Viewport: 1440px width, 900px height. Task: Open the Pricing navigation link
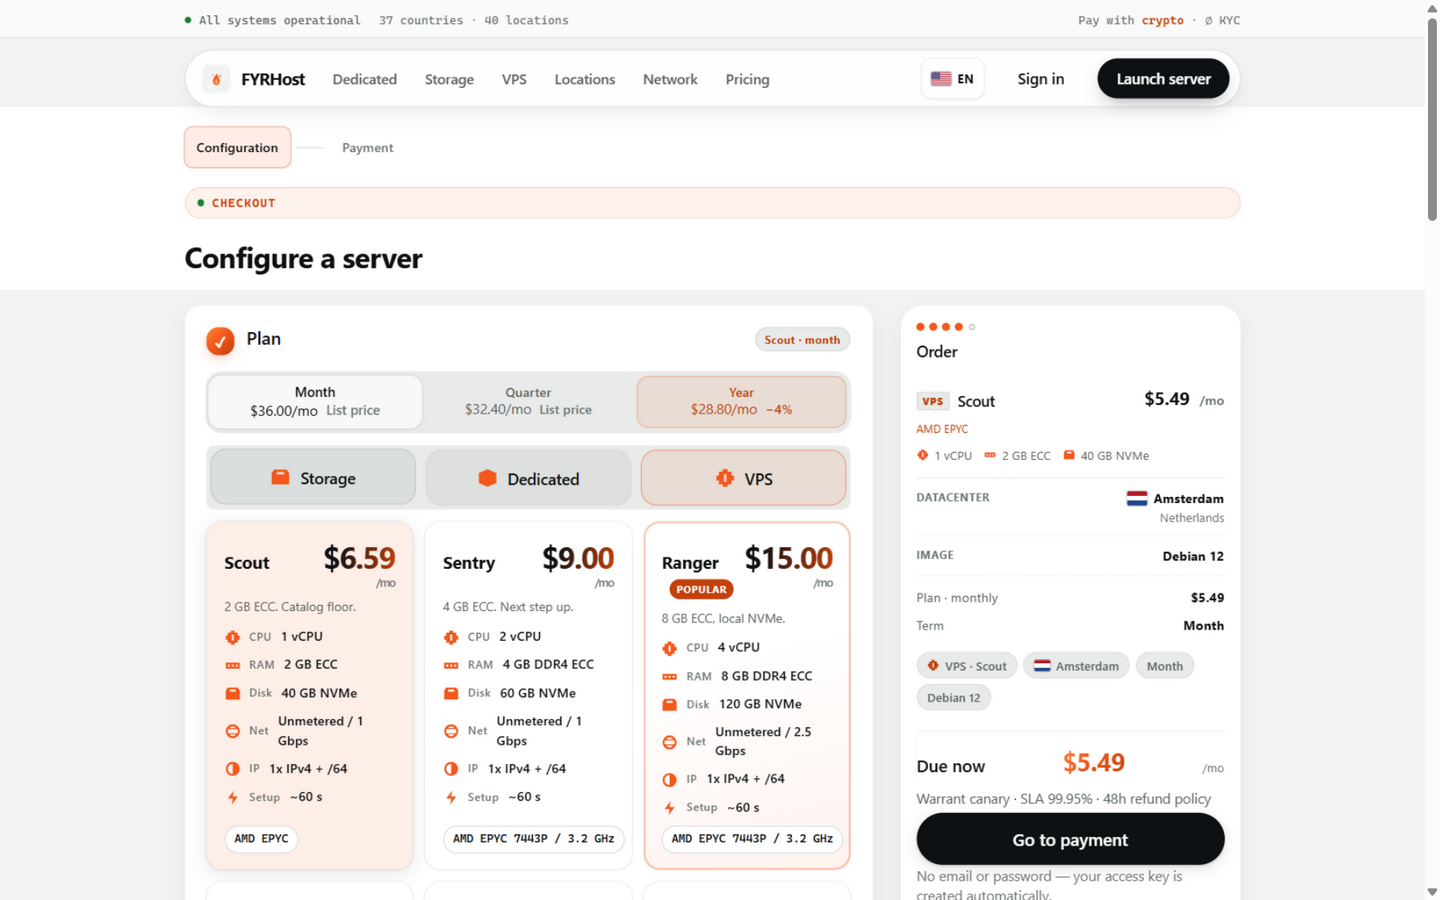click(747, 79)
